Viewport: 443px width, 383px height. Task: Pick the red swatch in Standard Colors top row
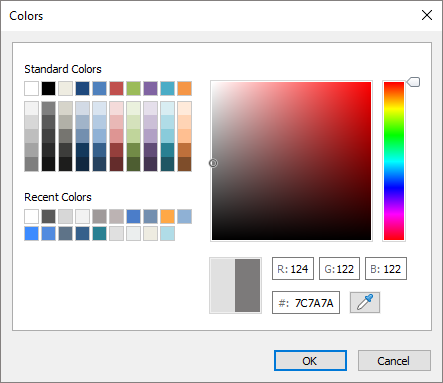point(116,89)
